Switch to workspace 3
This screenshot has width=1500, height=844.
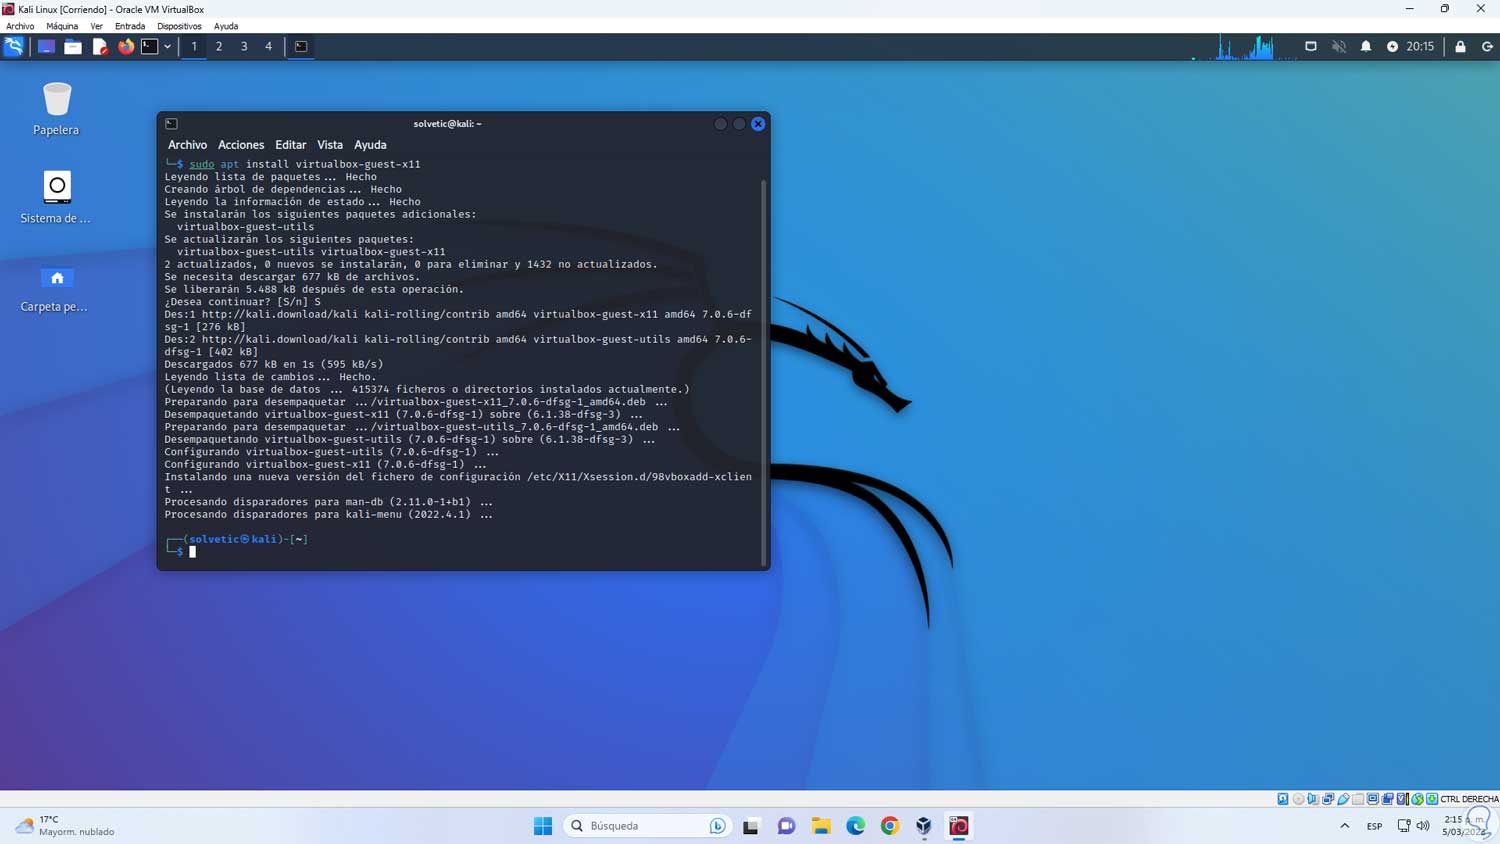(x=244, y=46)
